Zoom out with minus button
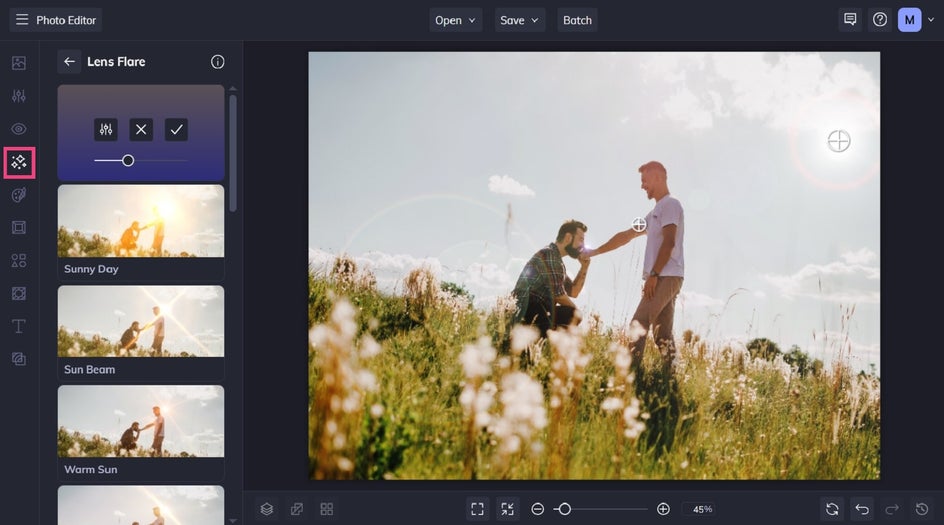 (x=538, y=509)
